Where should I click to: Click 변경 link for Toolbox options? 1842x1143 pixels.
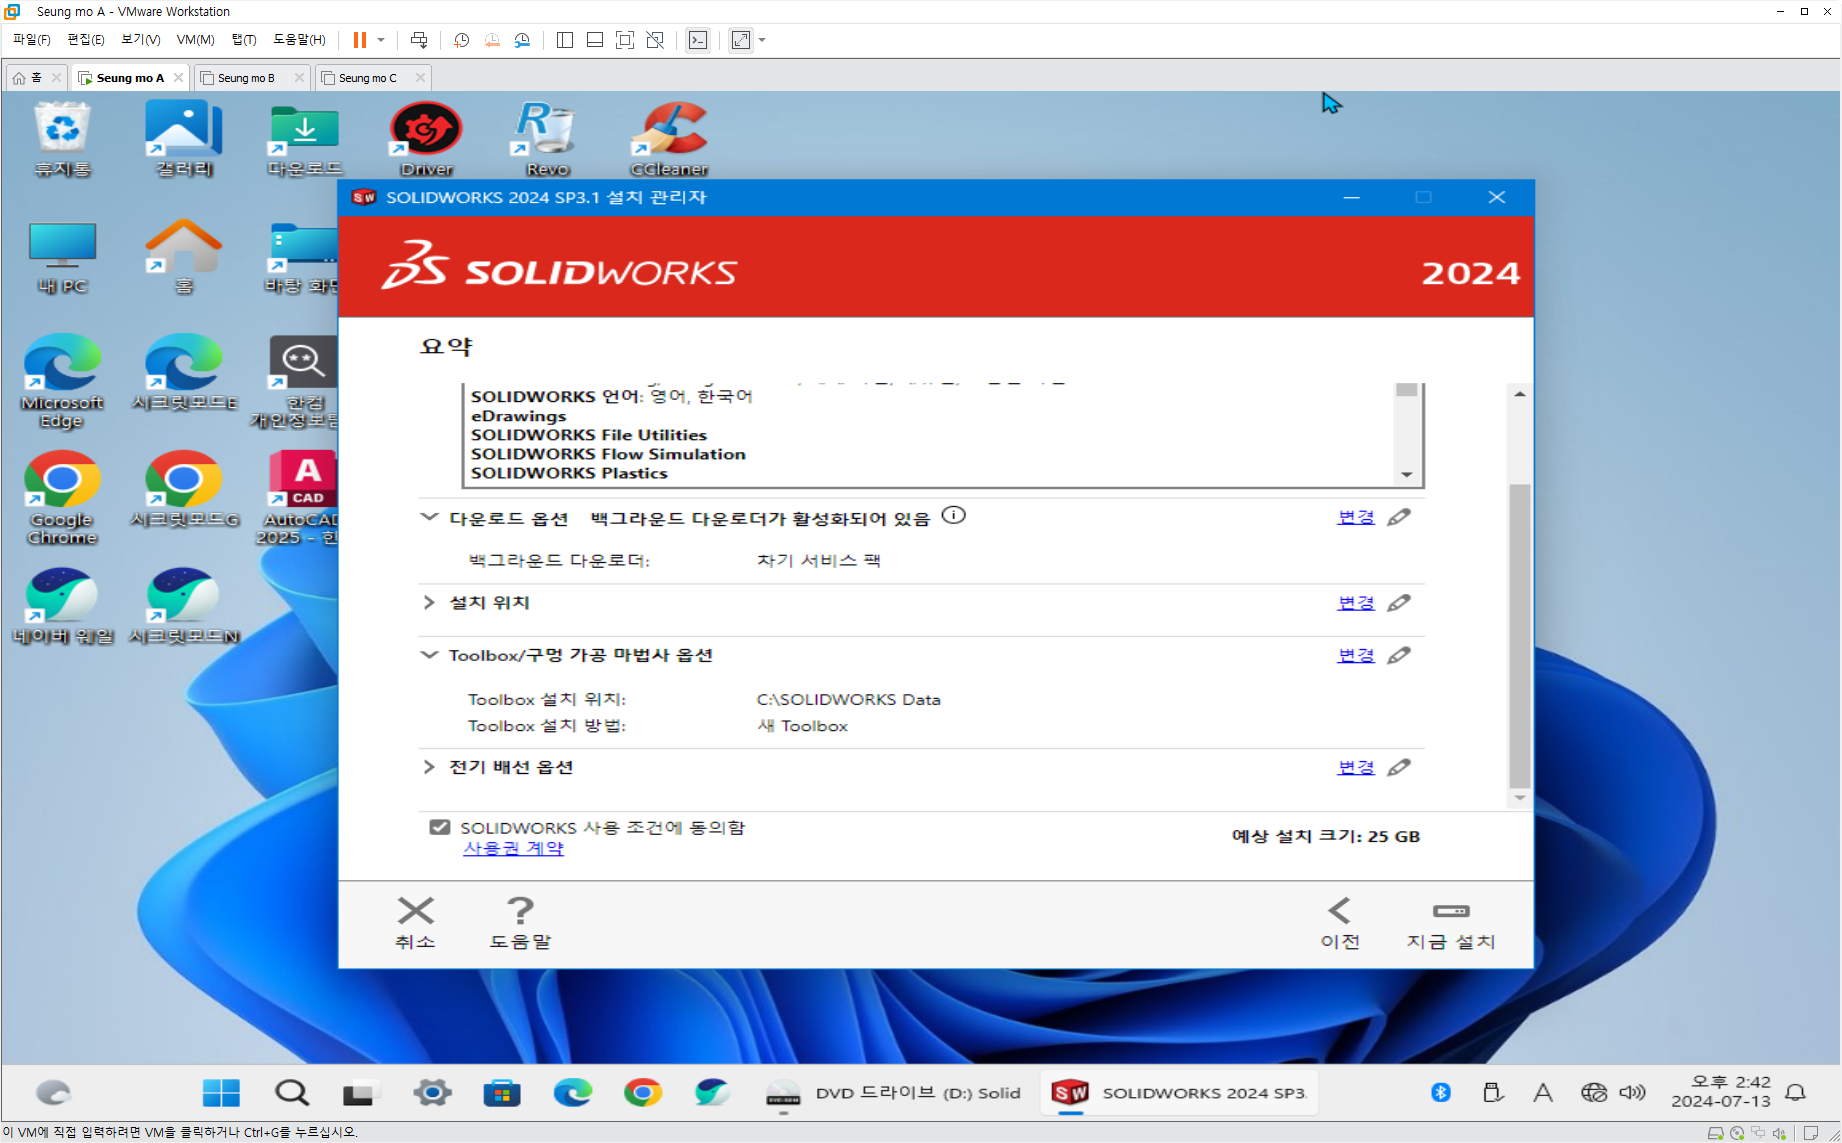(x=1356, y=655)
